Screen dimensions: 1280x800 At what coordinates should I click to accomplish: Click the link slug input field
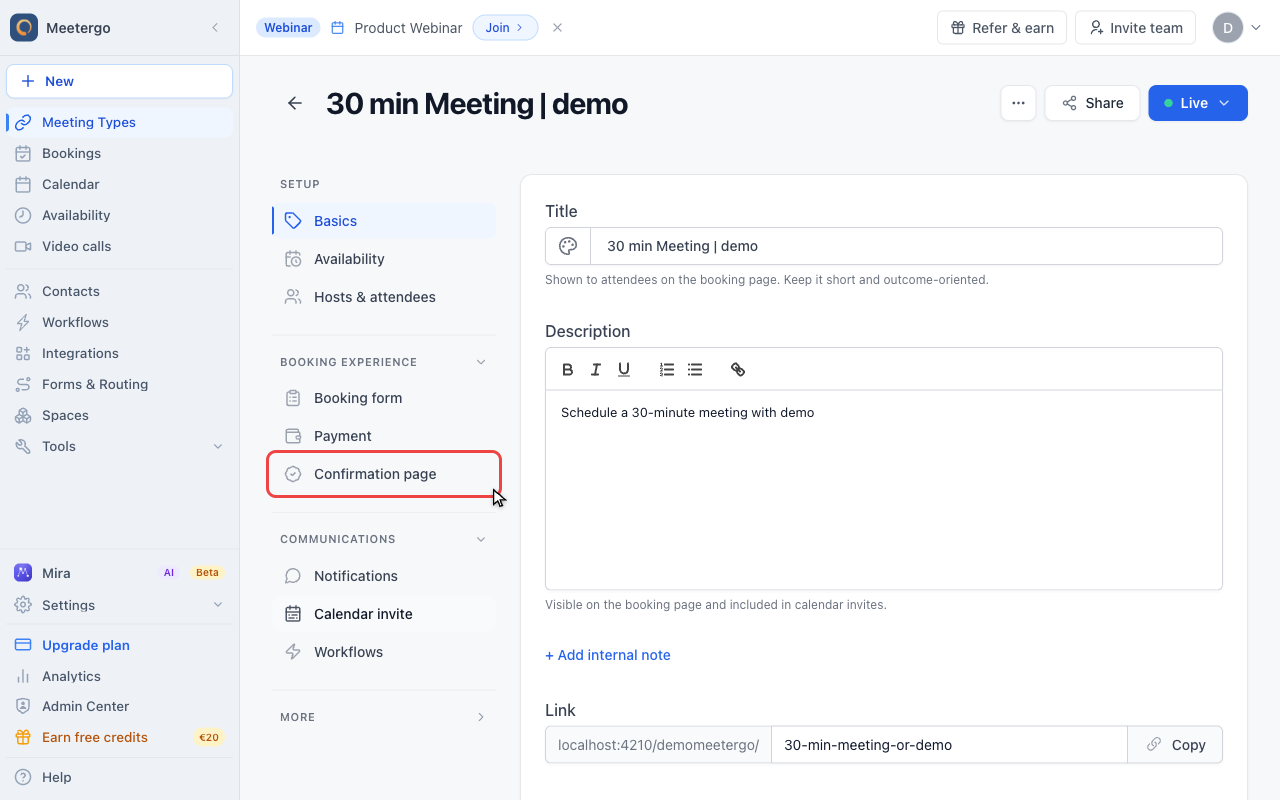[949, 745]
